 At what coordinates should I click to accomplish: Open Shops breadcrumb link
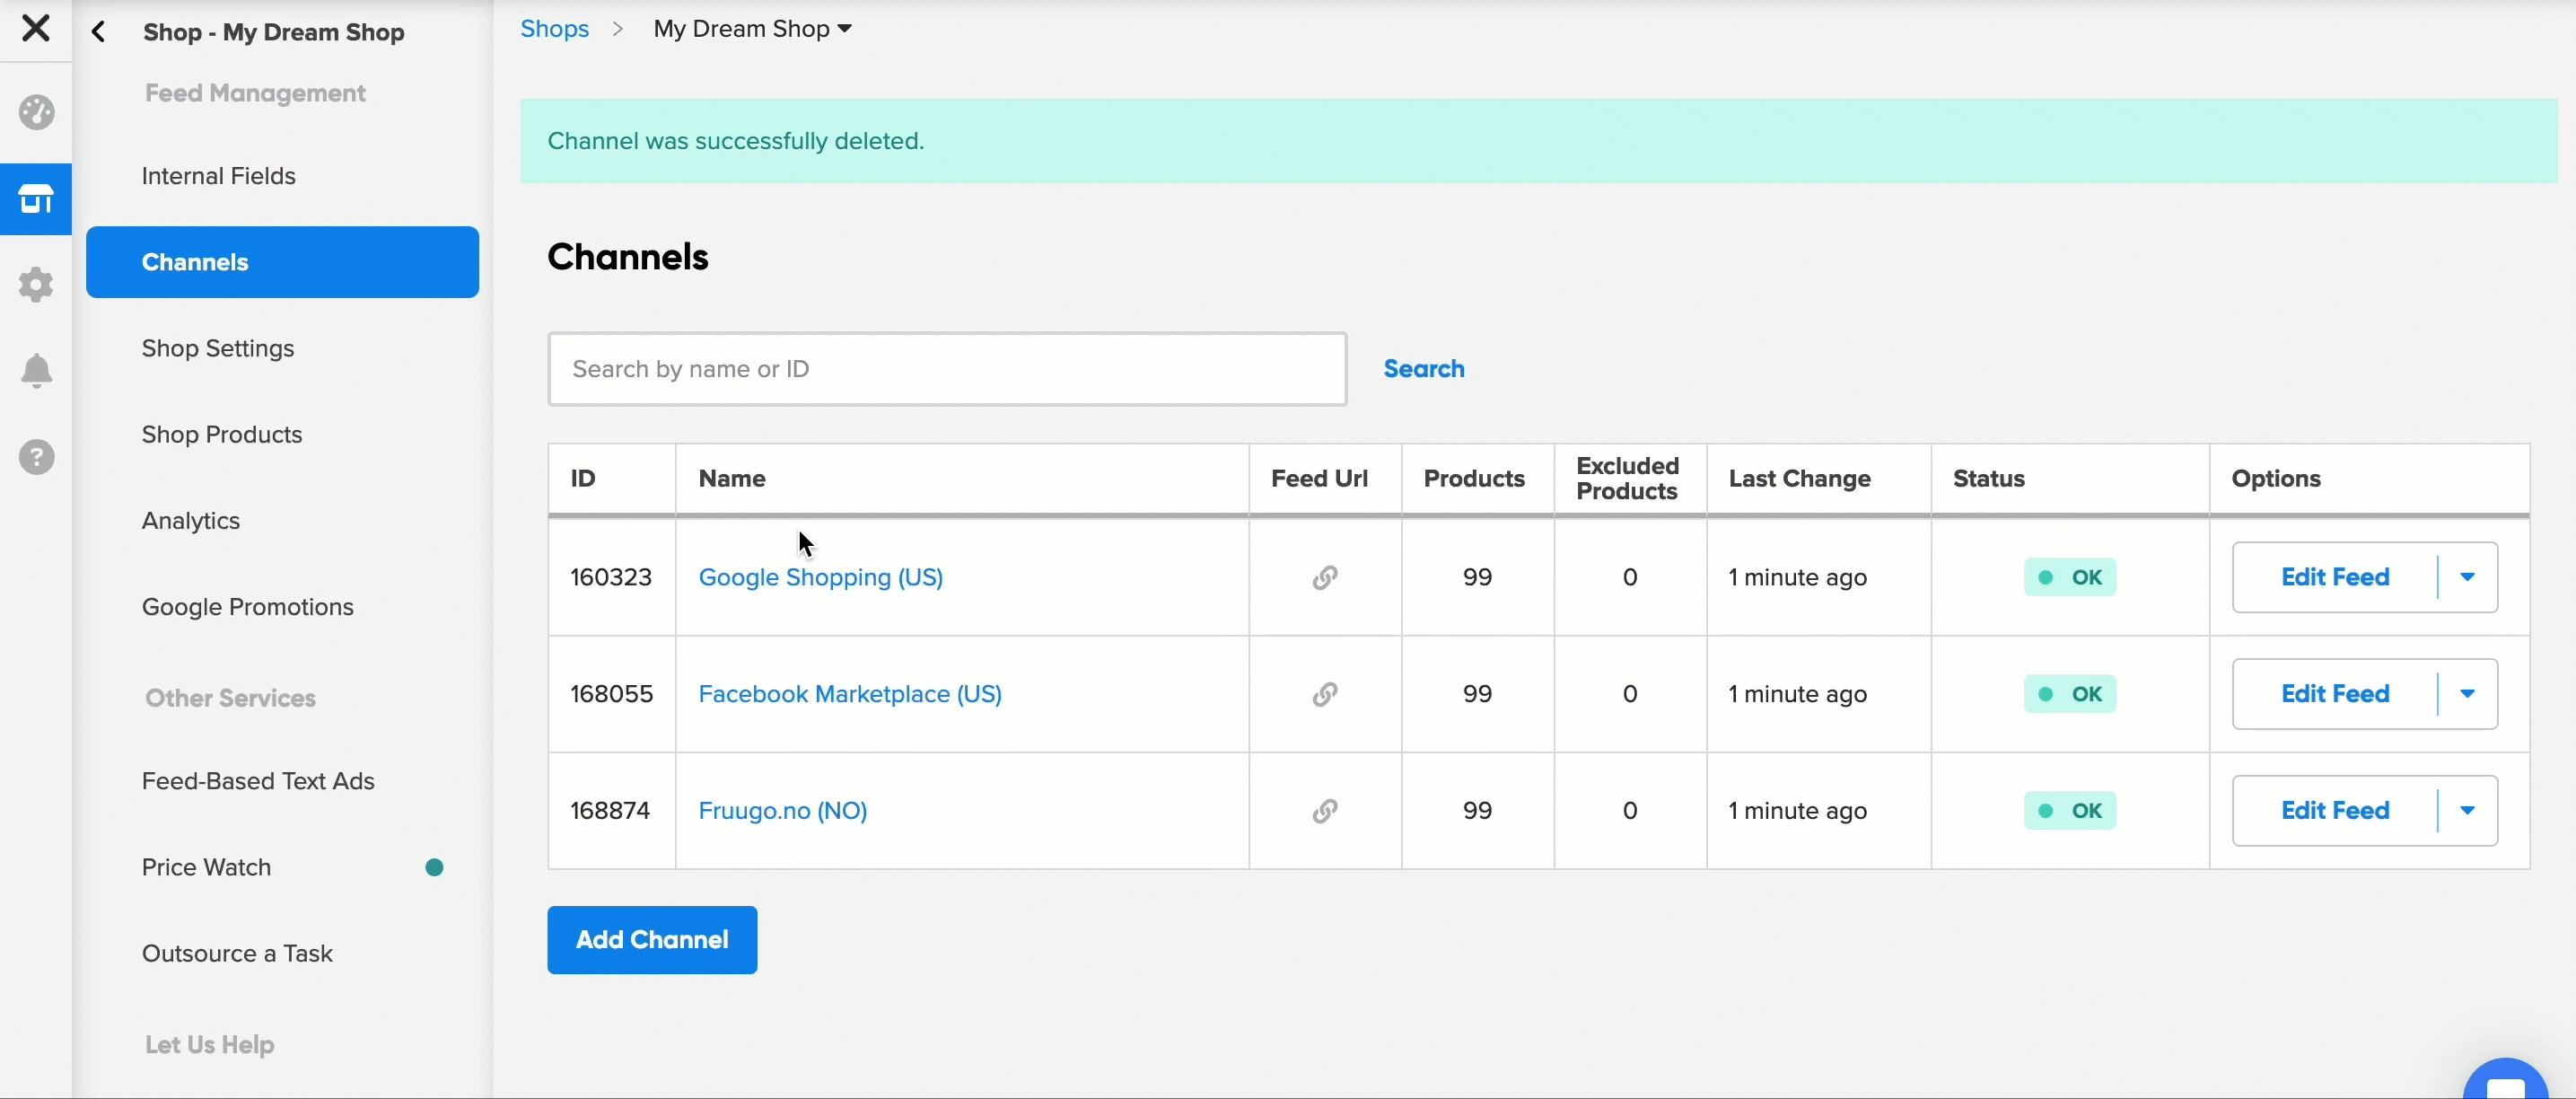[x=555, y=29]
